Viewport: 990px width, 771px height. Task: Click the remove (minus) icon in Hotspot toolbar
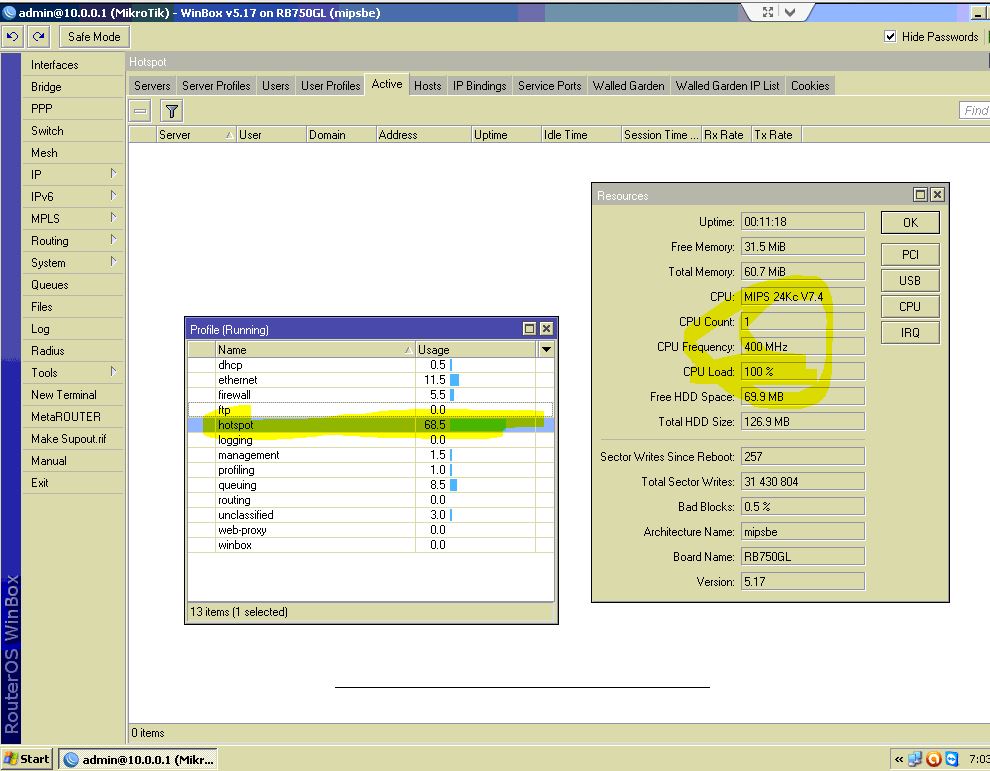pyautogui.click(x=141, y=111)
